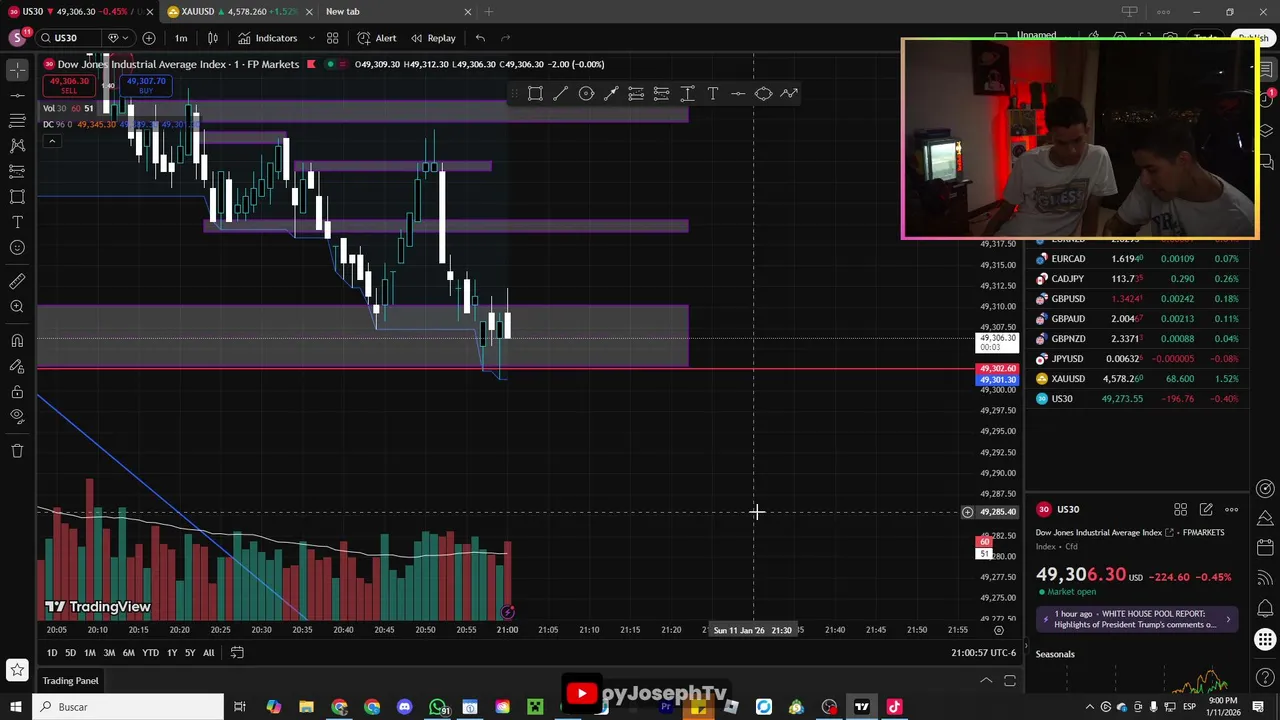Click the Indicators button

click(267, 38)
